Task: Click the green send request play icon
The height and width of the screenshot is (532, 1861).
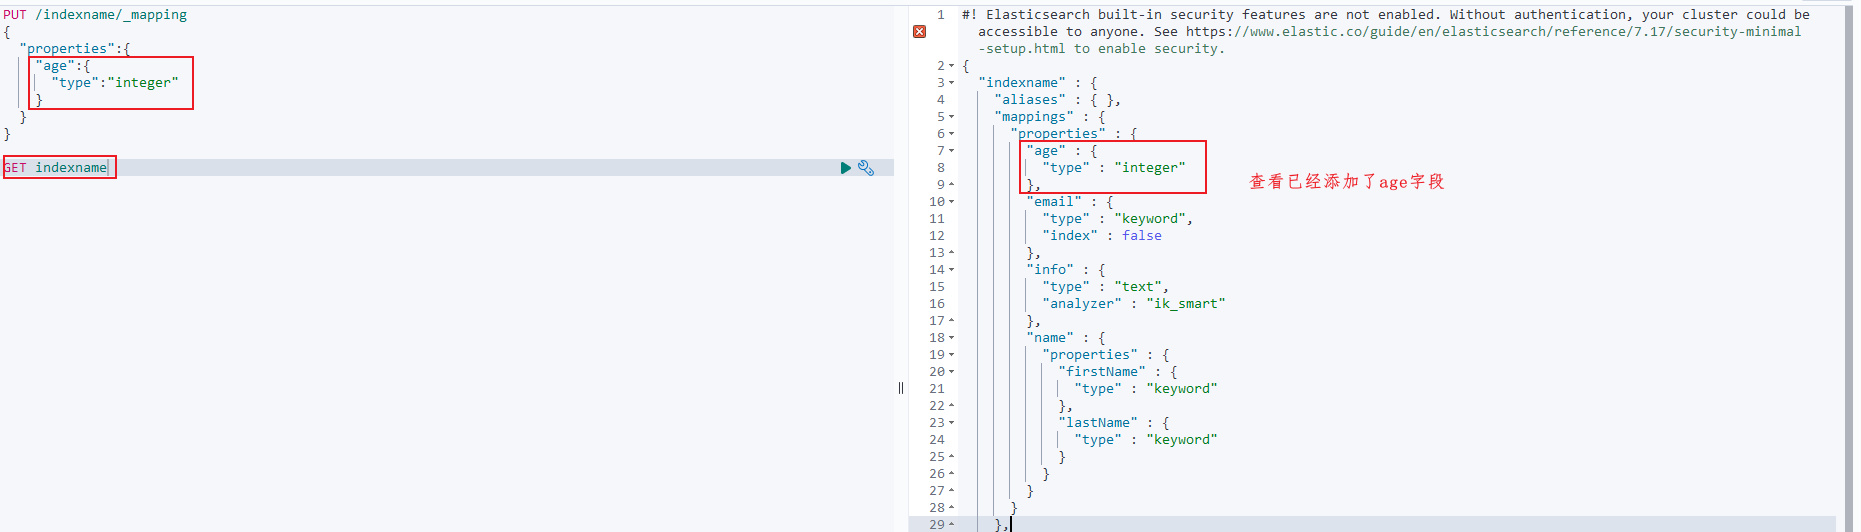Action: coord(846,168)
